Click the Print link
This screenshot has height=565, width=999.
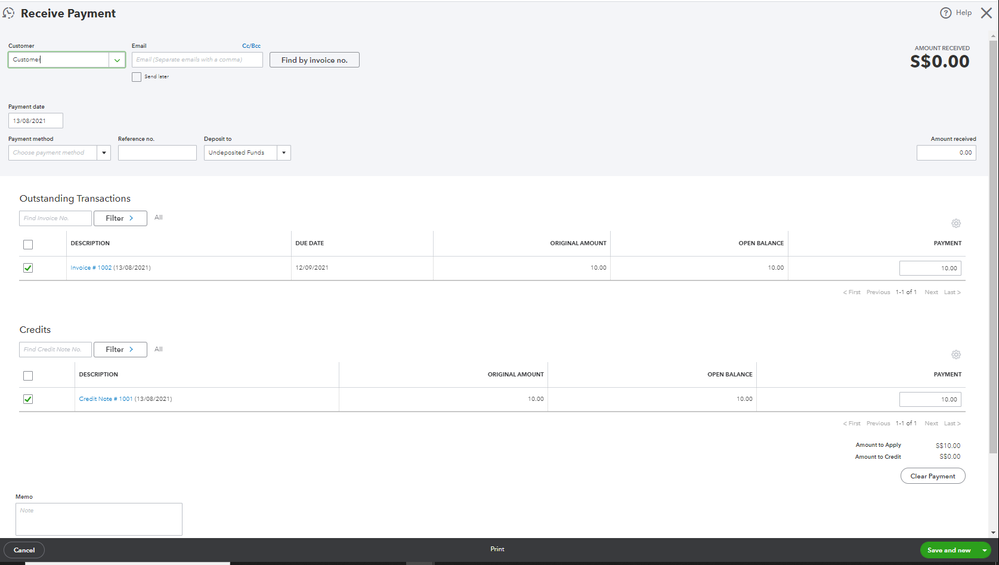(497, 549)
